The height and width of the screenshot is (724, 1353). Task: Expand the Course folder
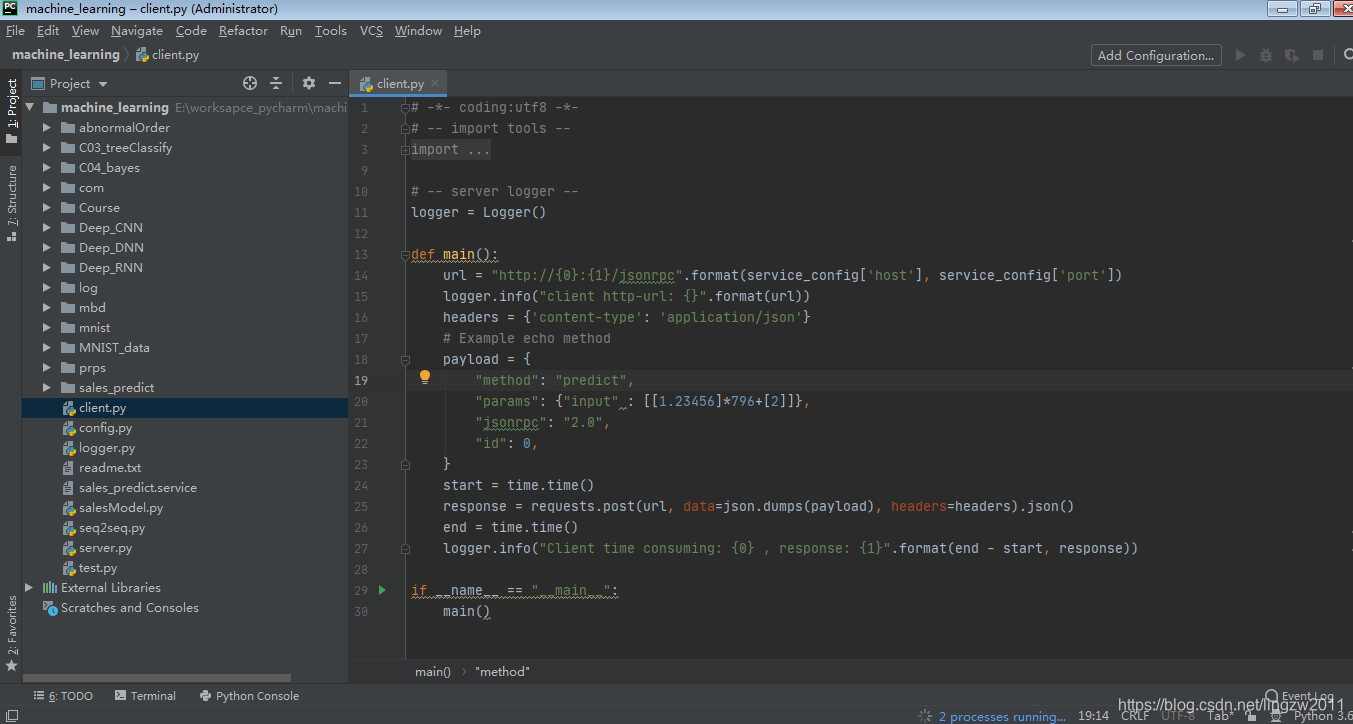pos(47,208)
